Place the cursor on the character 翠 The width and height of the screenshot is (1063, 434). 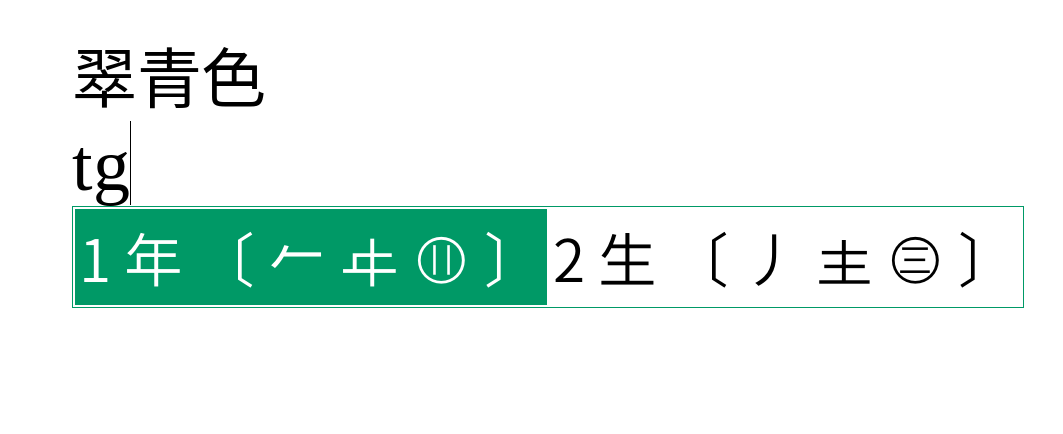tap(104, 79)
